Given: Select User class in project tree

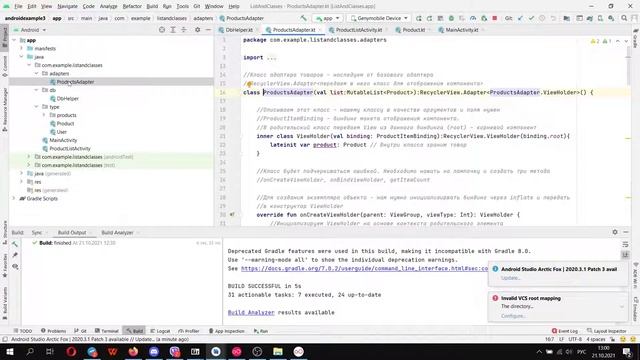Looking at the screenshot, I should coord(61,132).
